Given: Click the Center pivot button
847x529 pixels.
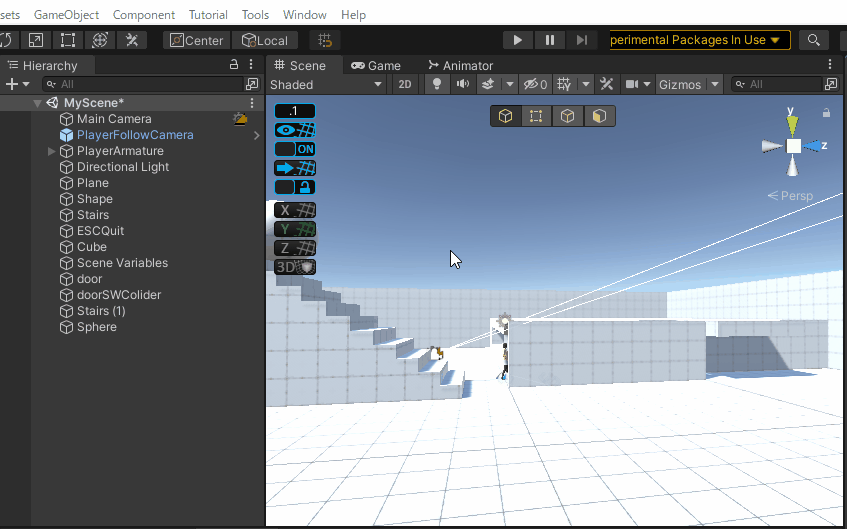Looking at the screenshot, I should [x=196, y=40].
